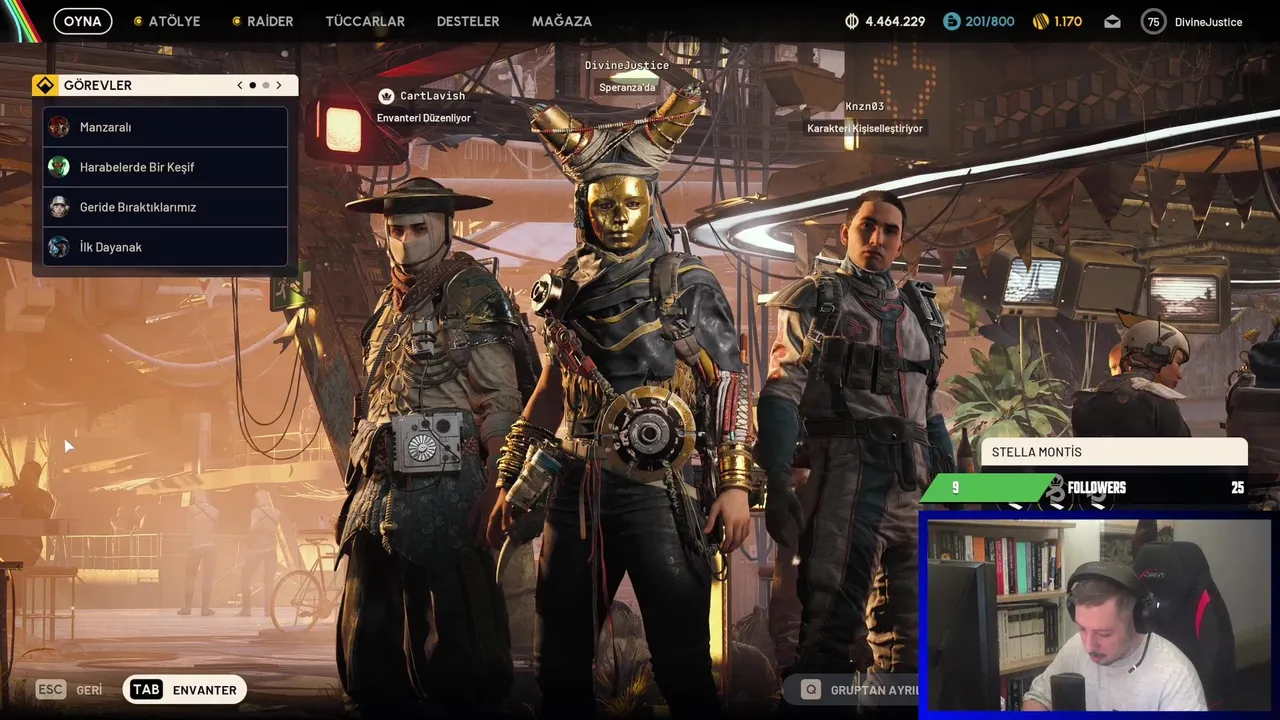Select the OYNA tab
The height and width of the screenshot is (720, 1280).
83,21
